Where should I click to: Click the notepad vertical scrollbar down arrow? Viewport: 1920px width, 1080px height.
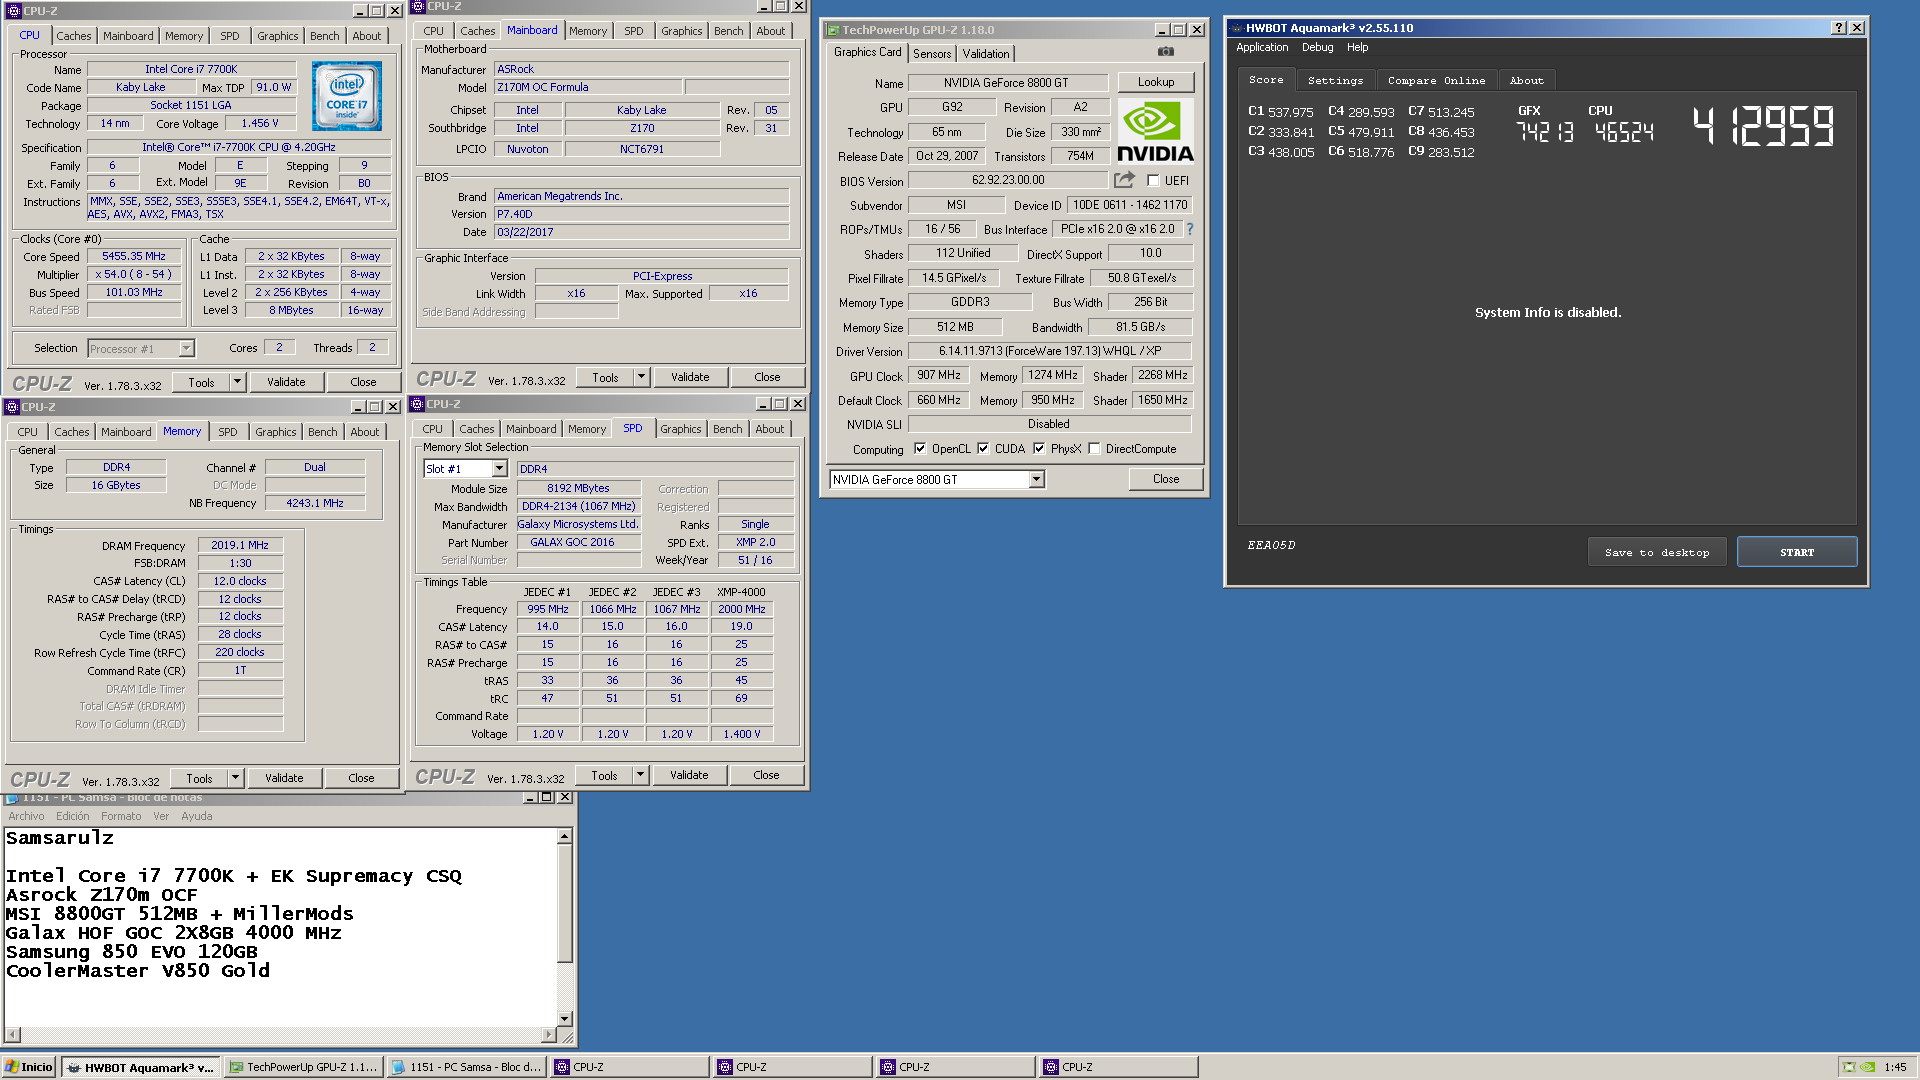click(x=564, y=1018)
